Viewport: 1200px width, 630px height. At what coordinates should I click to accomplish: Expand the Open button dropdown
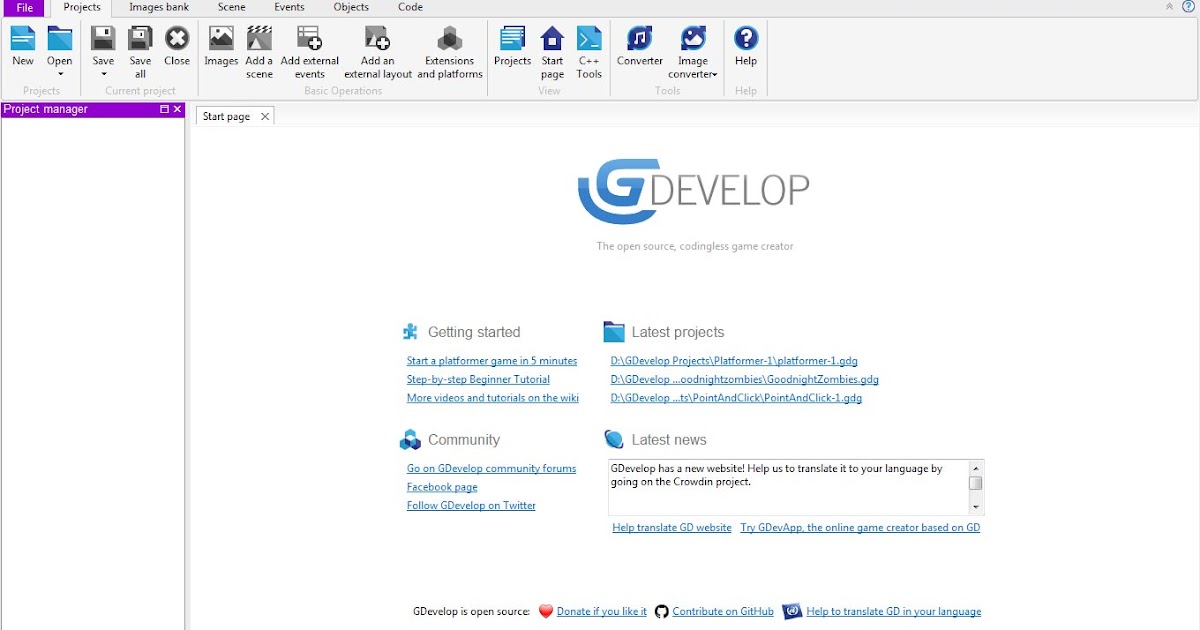(x=59, y=72)
